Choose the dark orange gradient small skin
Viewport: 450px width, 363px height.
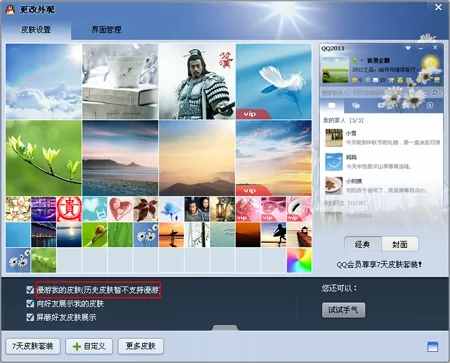point(248,235)
